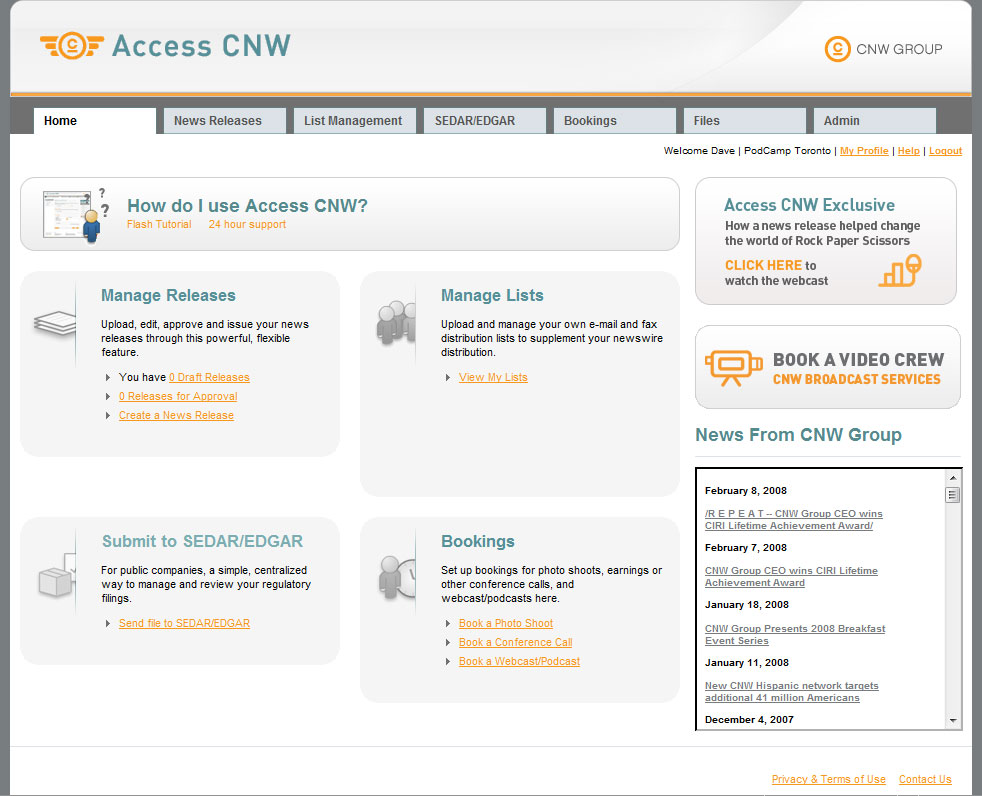
Task: Click Book a Conference Call link
Action: tap(515, 643)
